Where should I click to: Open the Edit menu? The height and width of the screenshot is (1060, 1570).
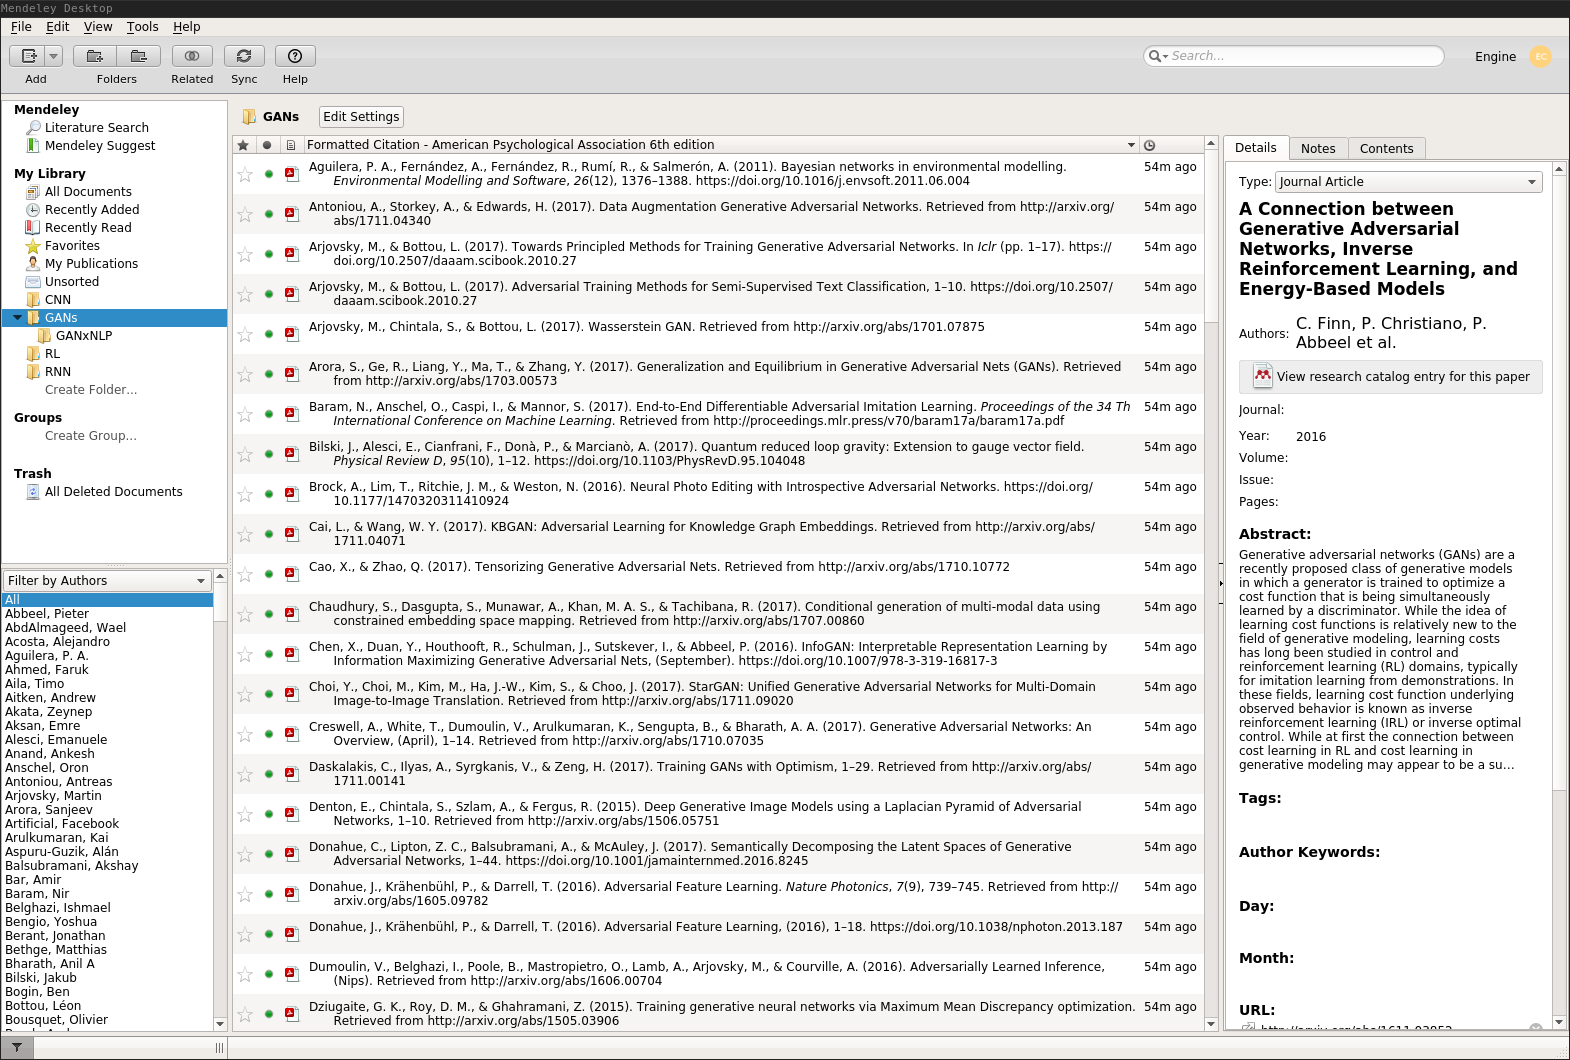coord(58,27)
